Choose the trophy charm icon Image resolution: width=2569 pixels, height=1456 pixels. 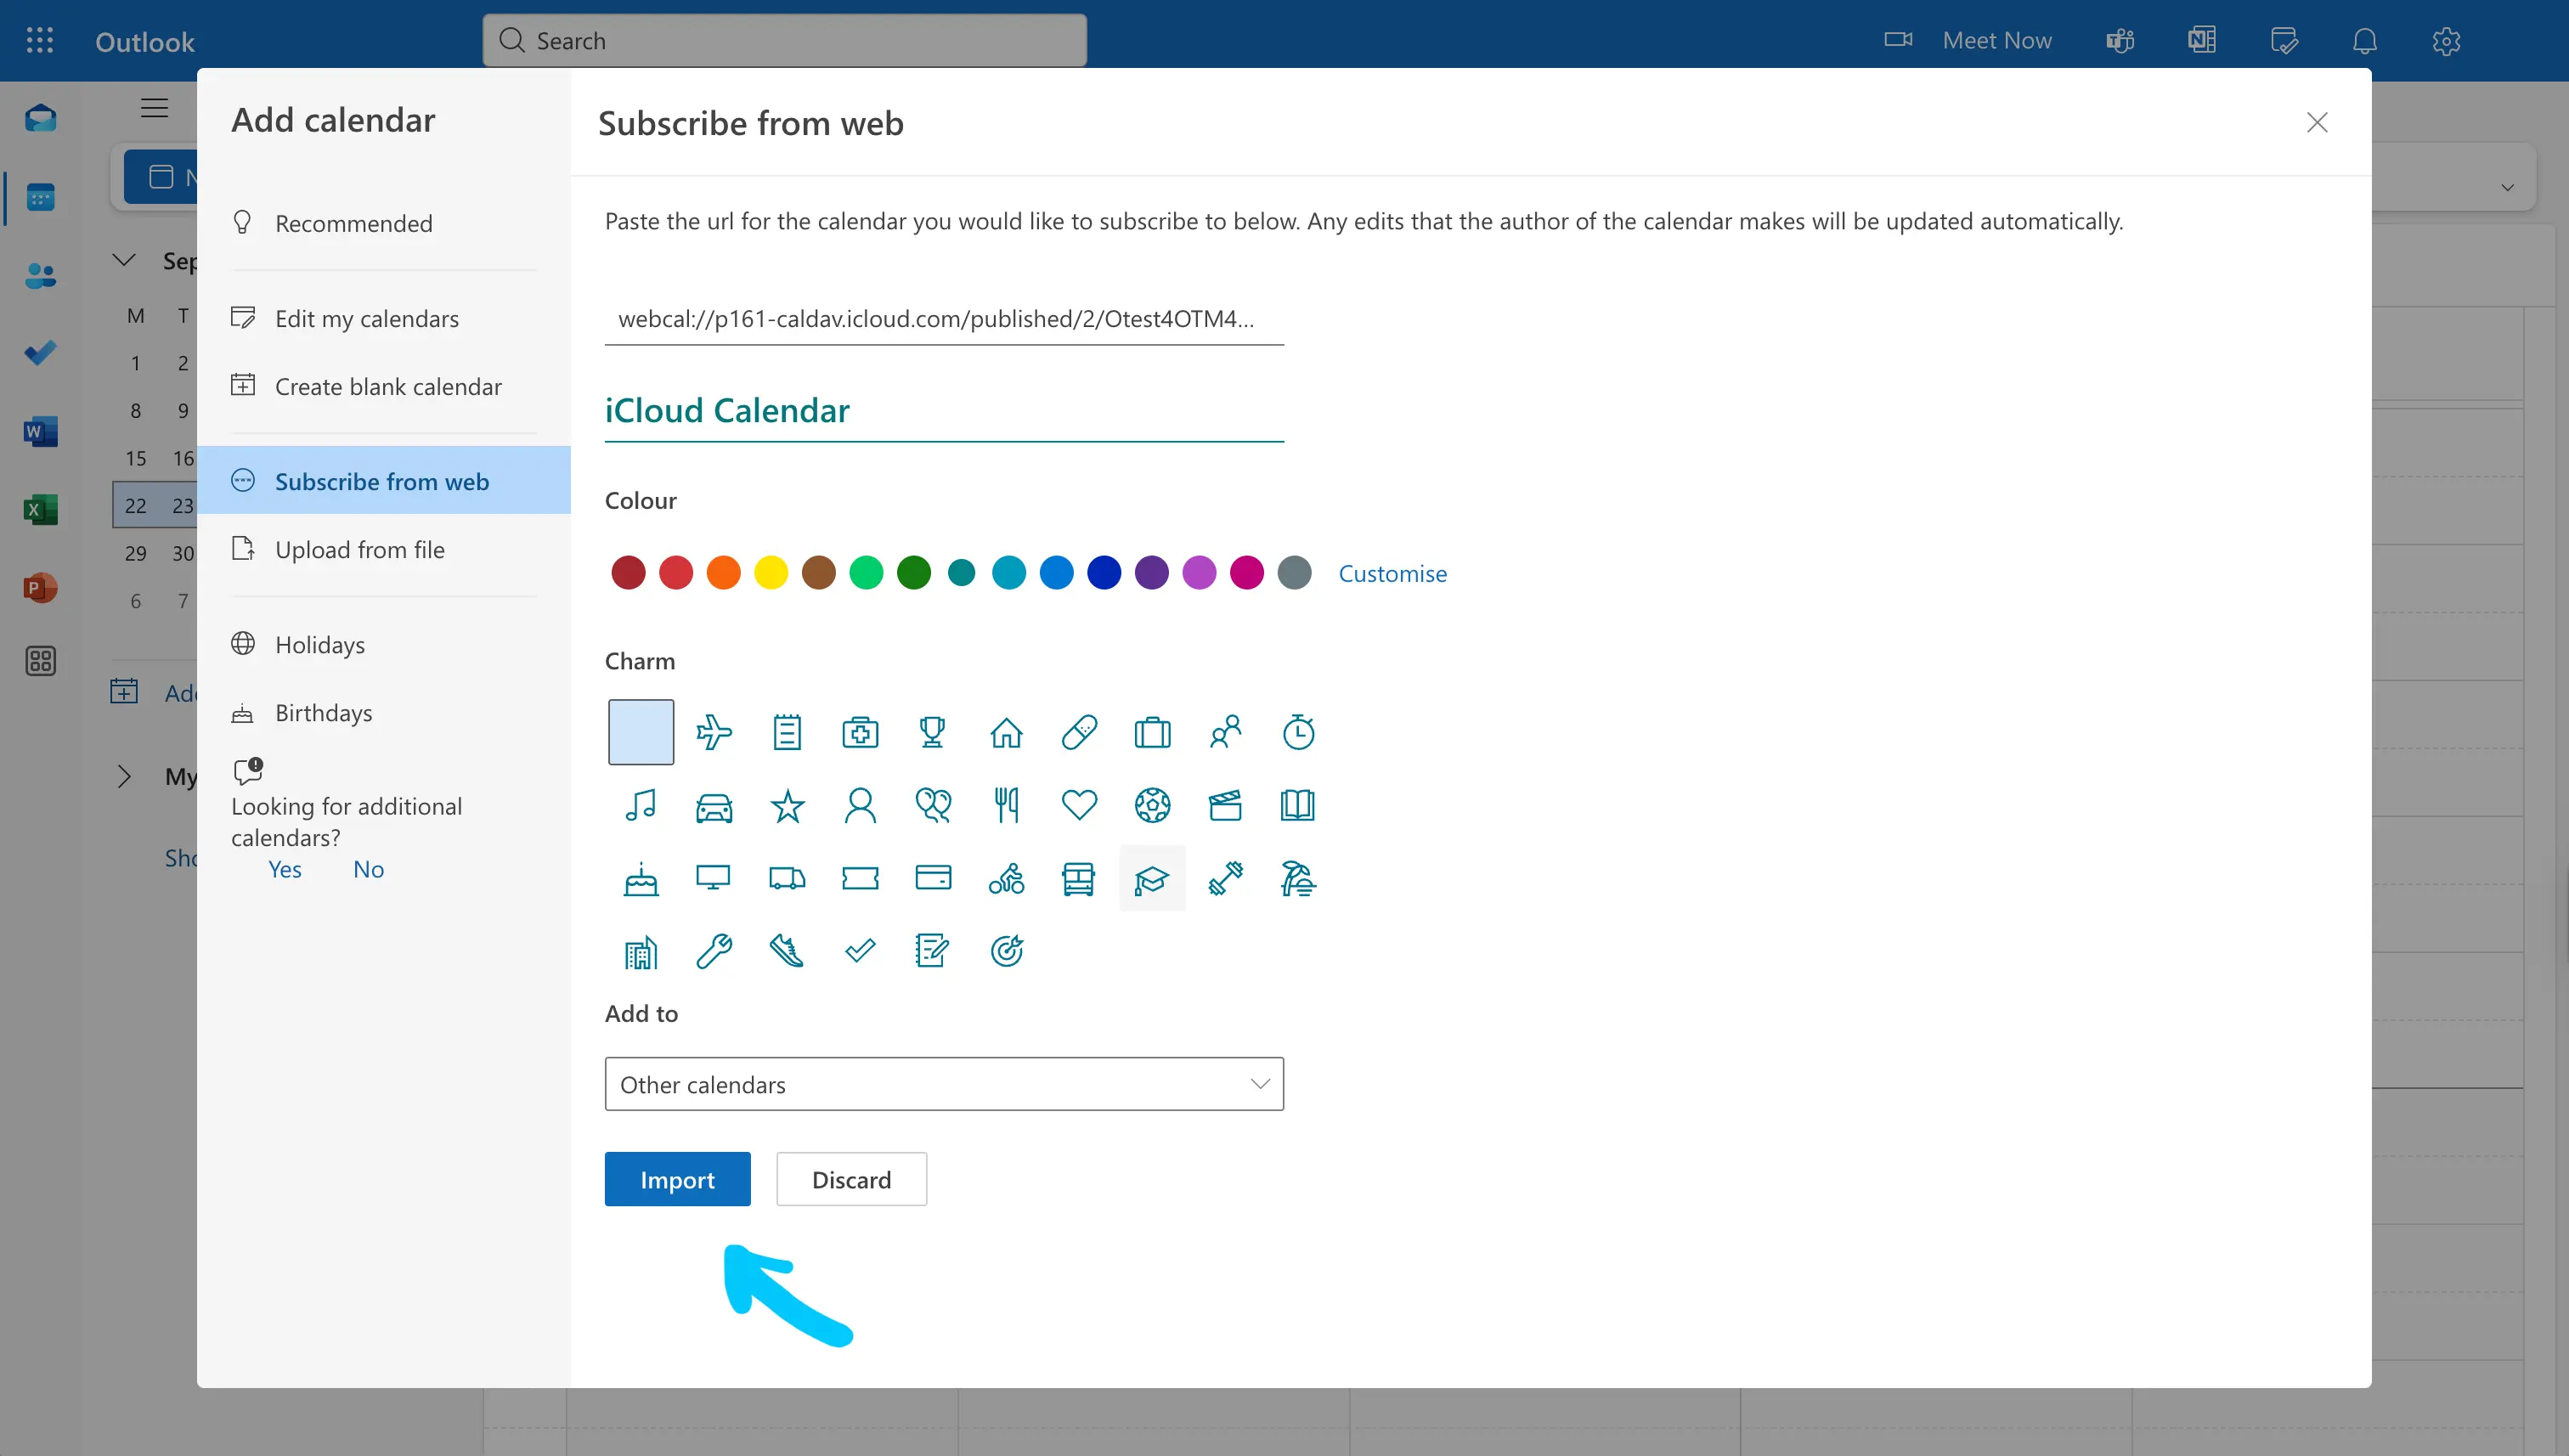[932, 732]
